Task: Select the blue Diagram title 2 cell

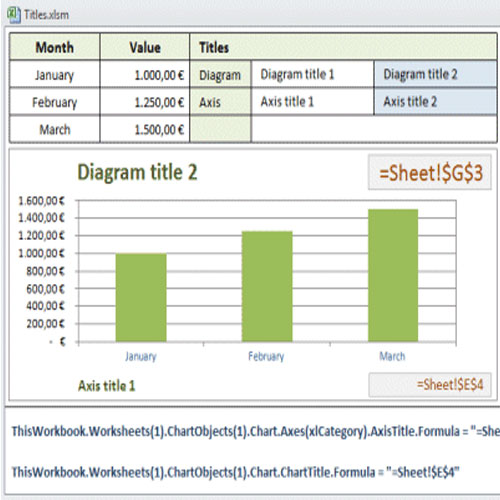Action: (436, 74)
